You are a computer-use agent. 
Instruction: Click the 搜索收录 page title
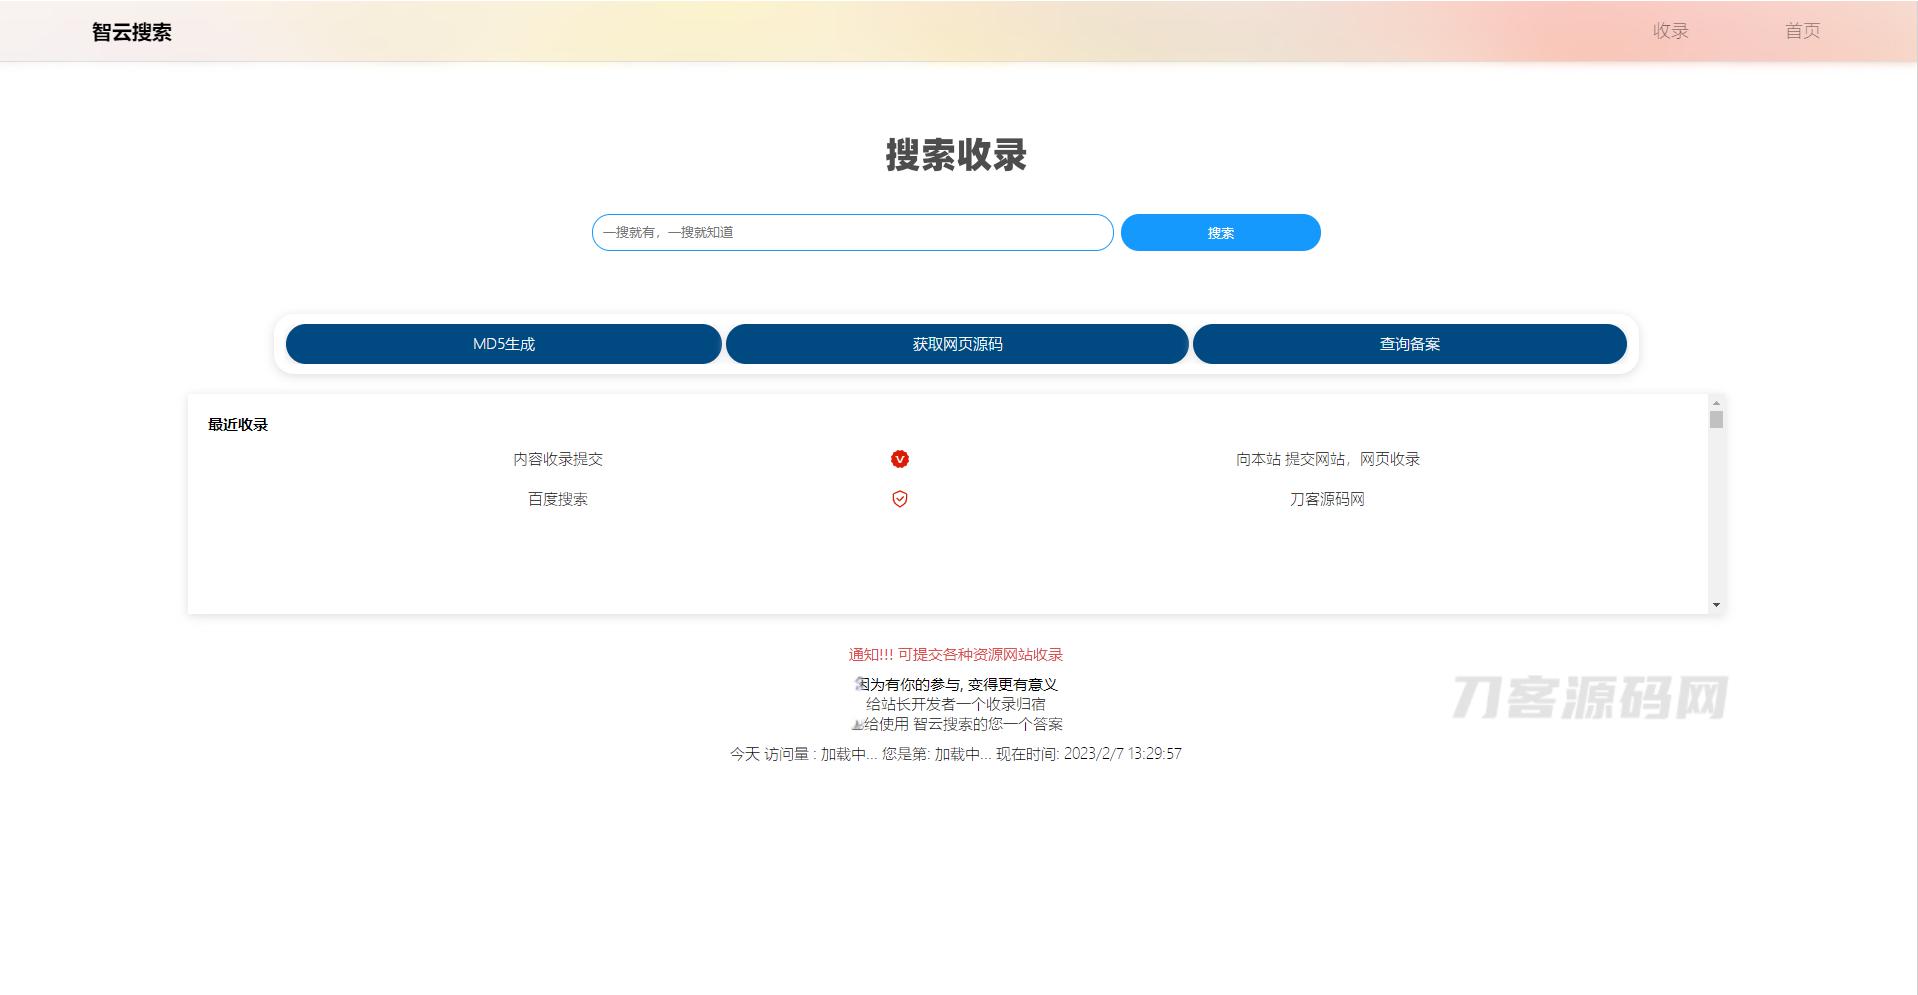click(x=956, y=155)
